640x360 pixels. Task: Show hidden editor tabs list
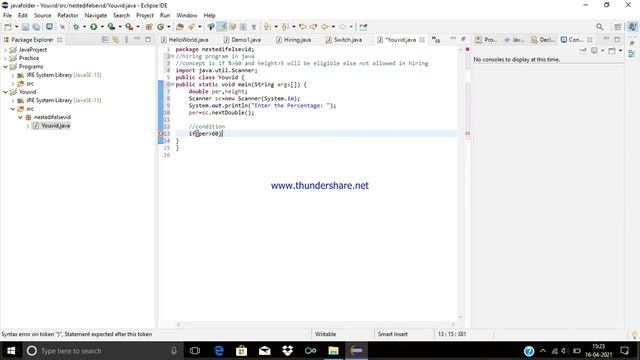click(436, 40)
